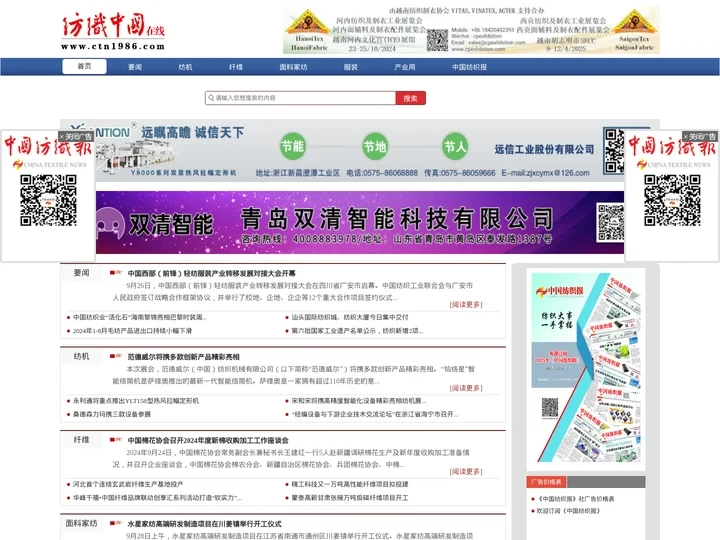
Task: Open link 《中国纺织报》社广告价格表
Action: (576, 499)
